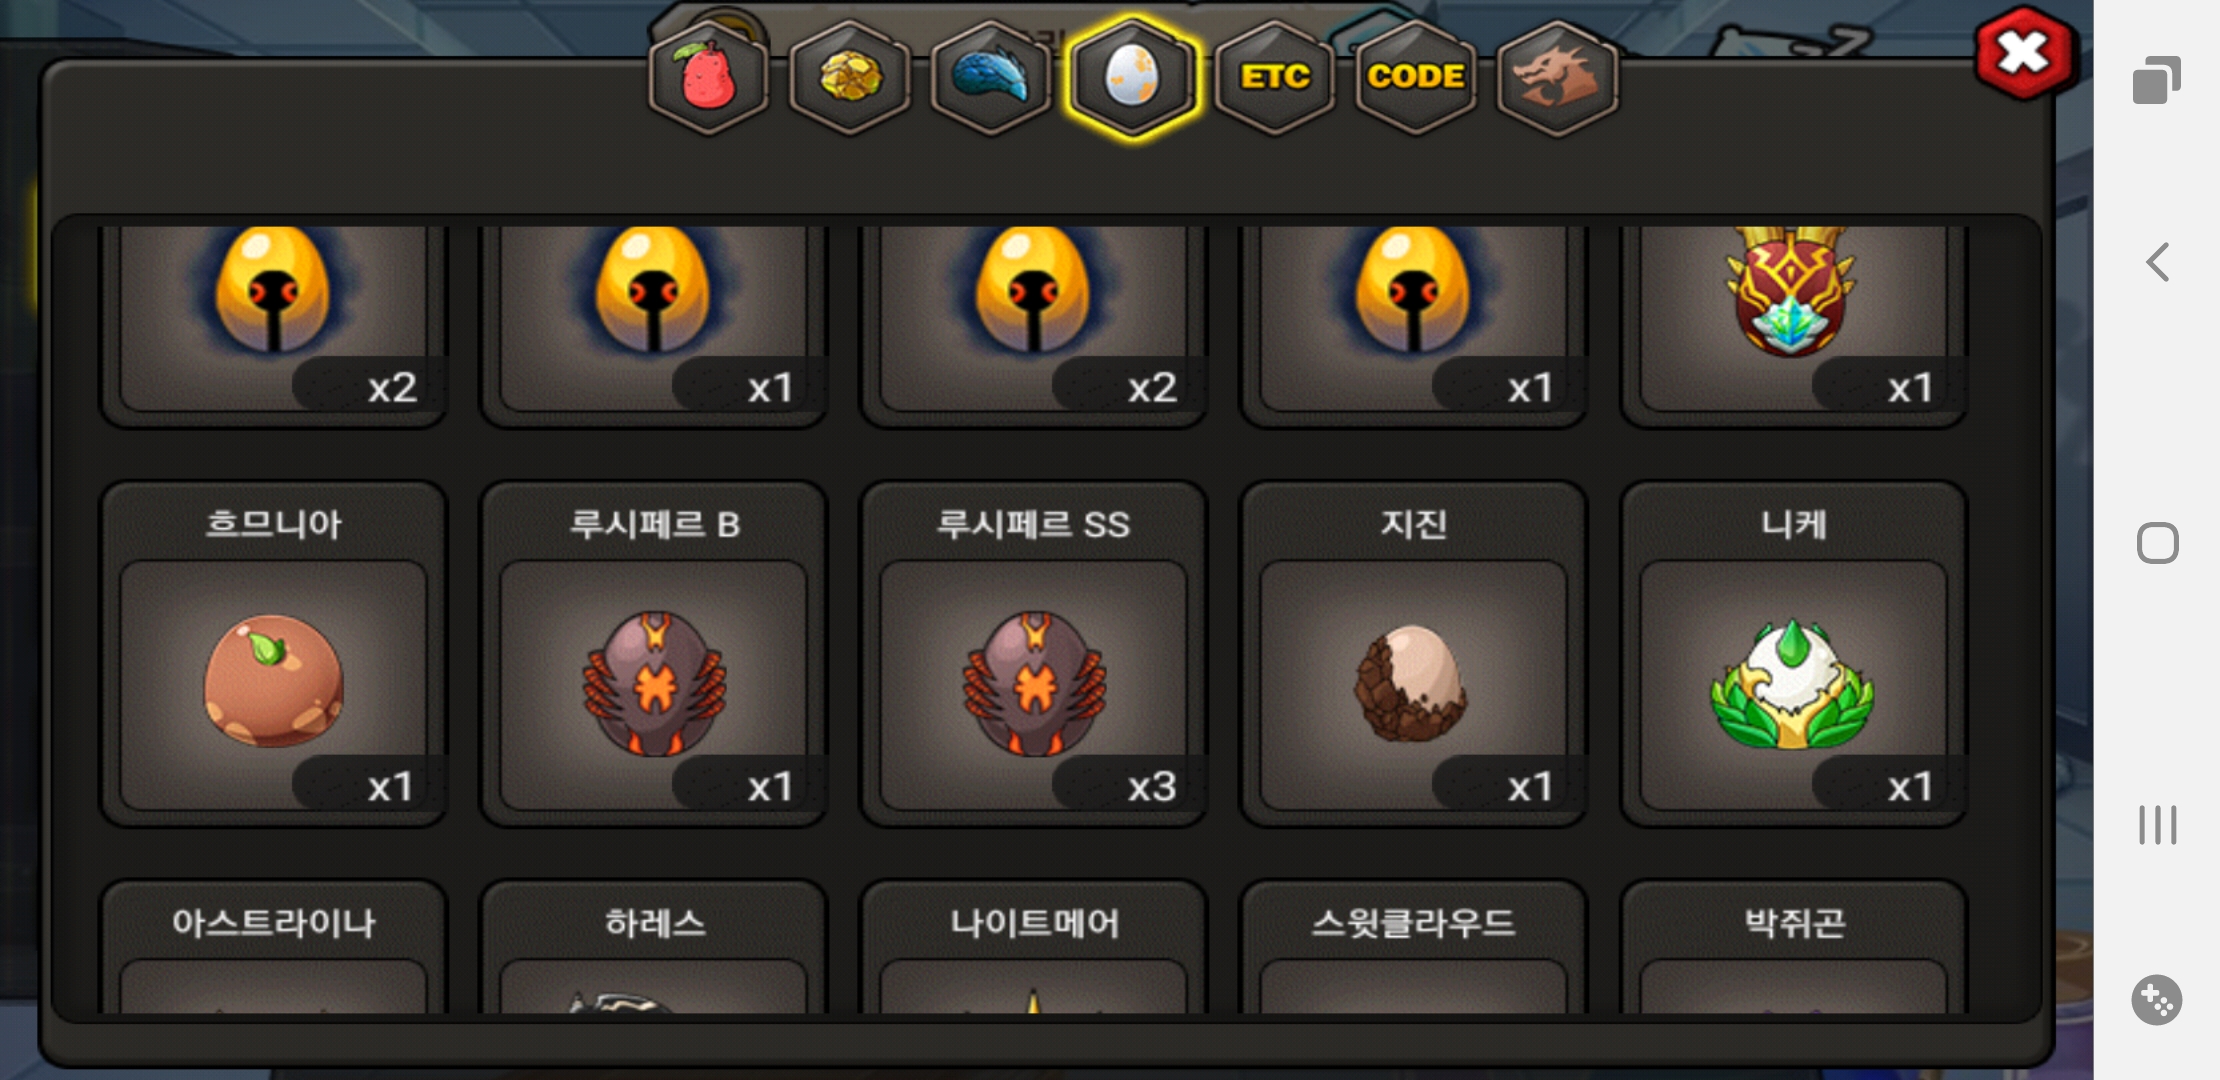Select the gold ore category tab

pos(850,77)
